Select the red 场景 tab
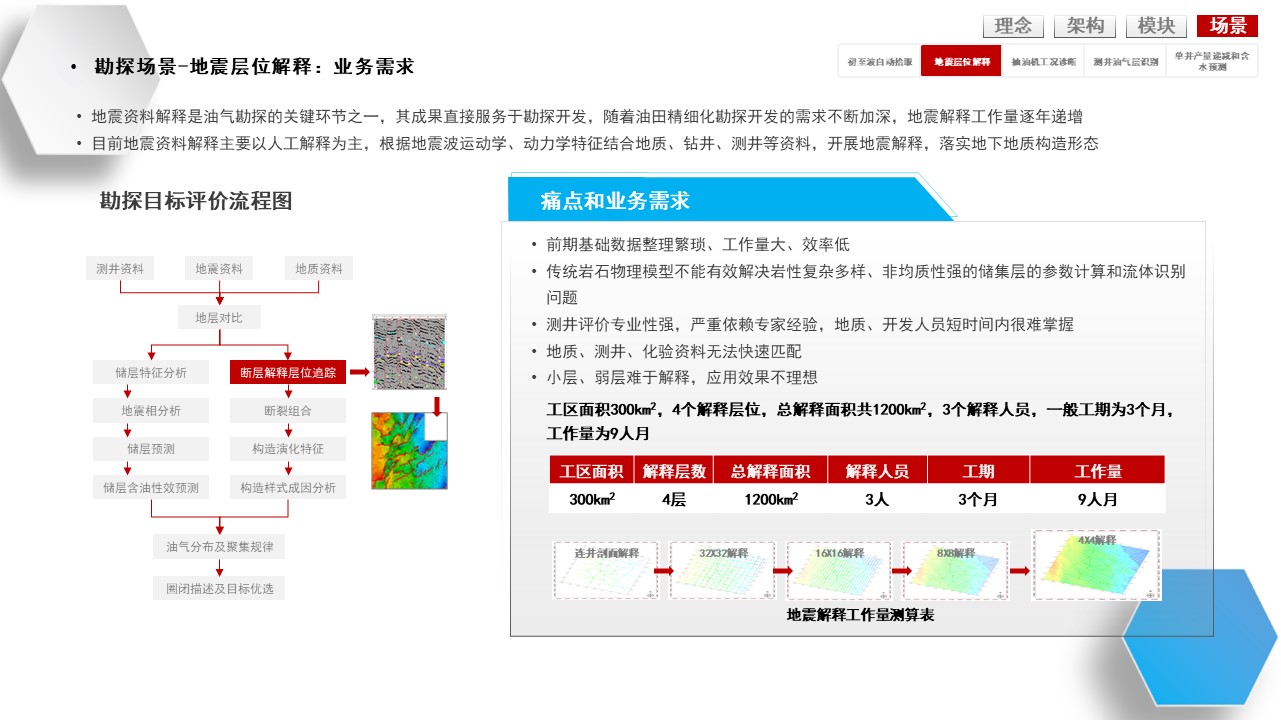This screenshot has width=1281, height=720. coord(1227,26)
